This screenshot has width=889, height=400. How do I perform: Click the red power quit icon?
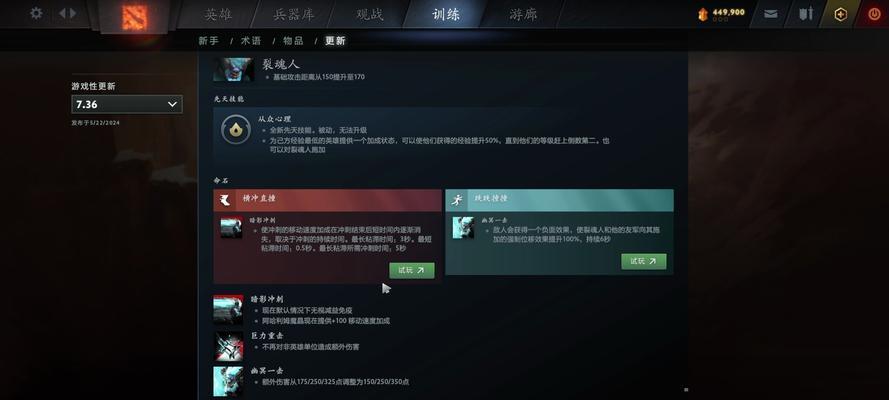click(x=874, y=14)
